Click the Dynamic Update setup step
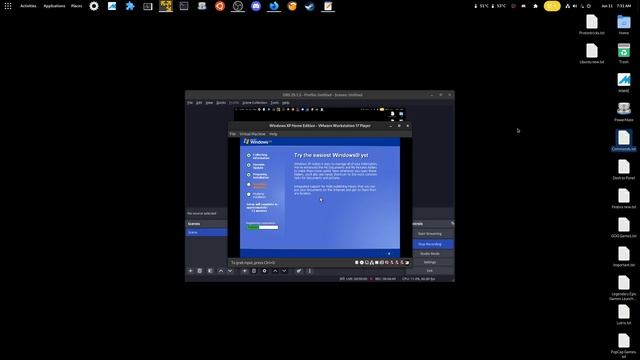640x360 pixels. coord(256,166)
